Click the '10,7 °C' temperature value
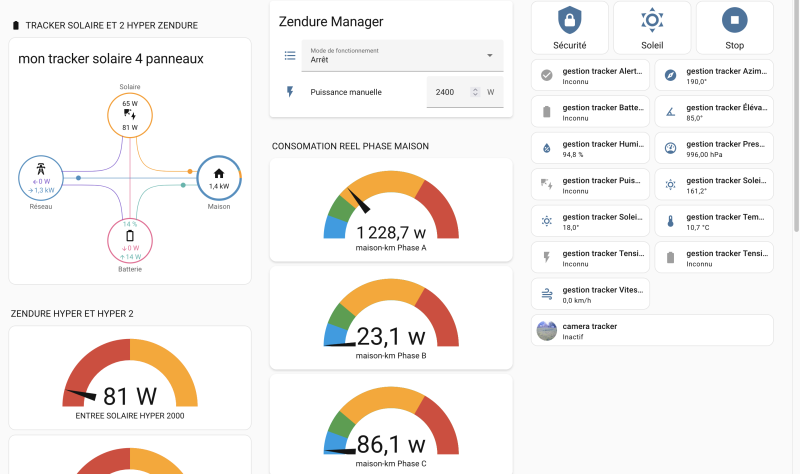Viewport: 800px width, 474px height. click(x=697, y=228)
